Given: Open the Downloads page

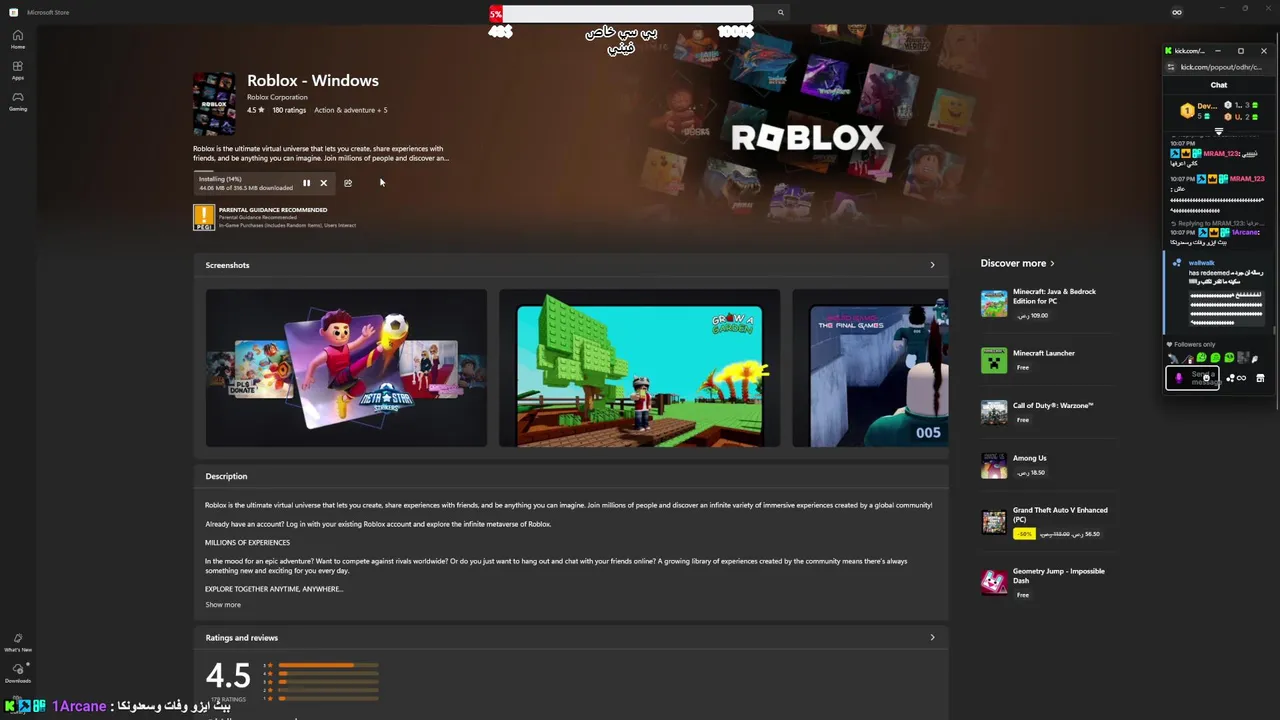Looking at the screenshot, I should click(x=18, y=672).
